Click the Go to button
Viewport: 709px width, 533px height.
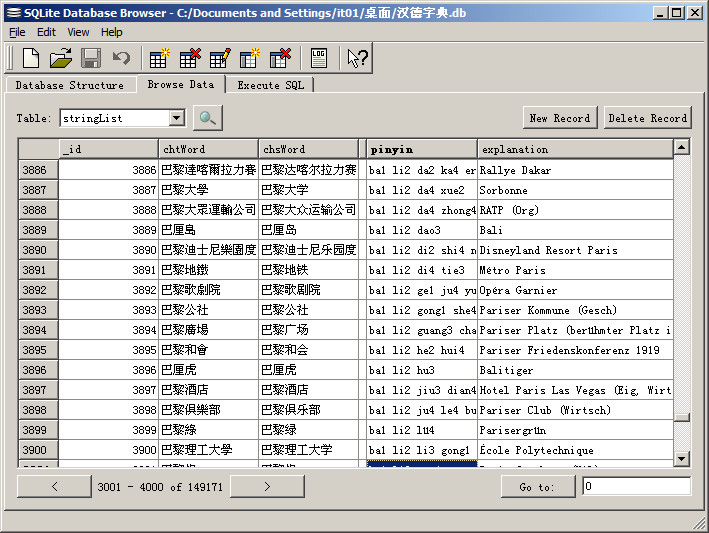coord(538,487)
